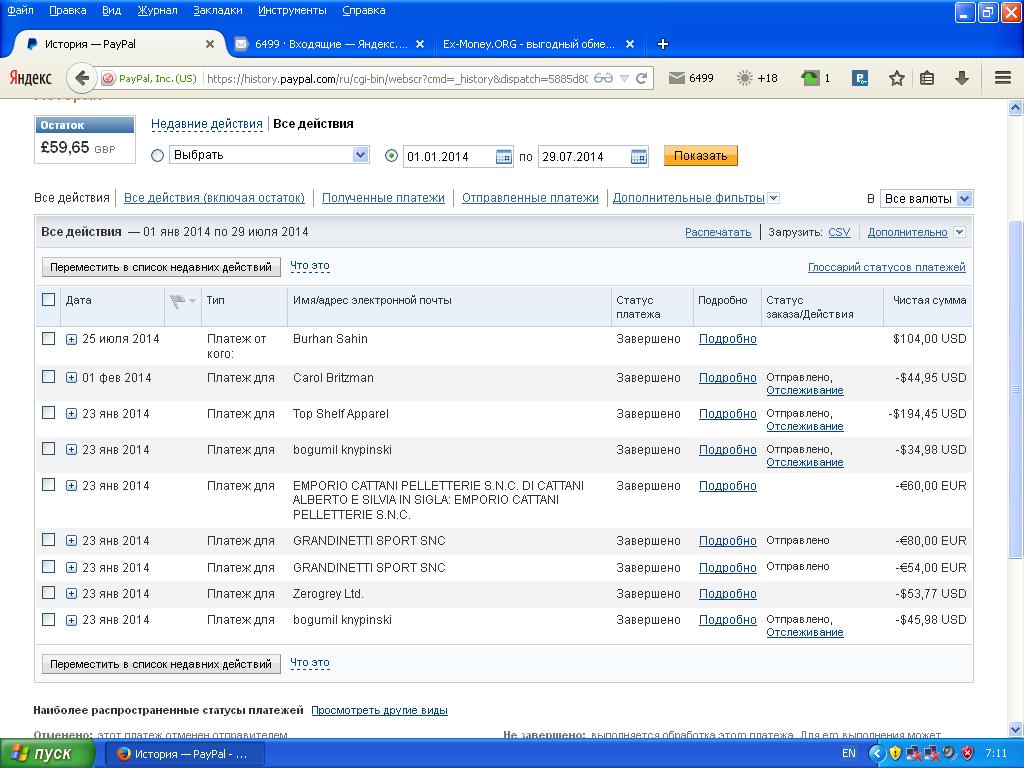The width and height of the screenshot is (1024, 768).
Task: Check the EMPORIO CATTANI row checkbox
Action: (x=48, y=485)
